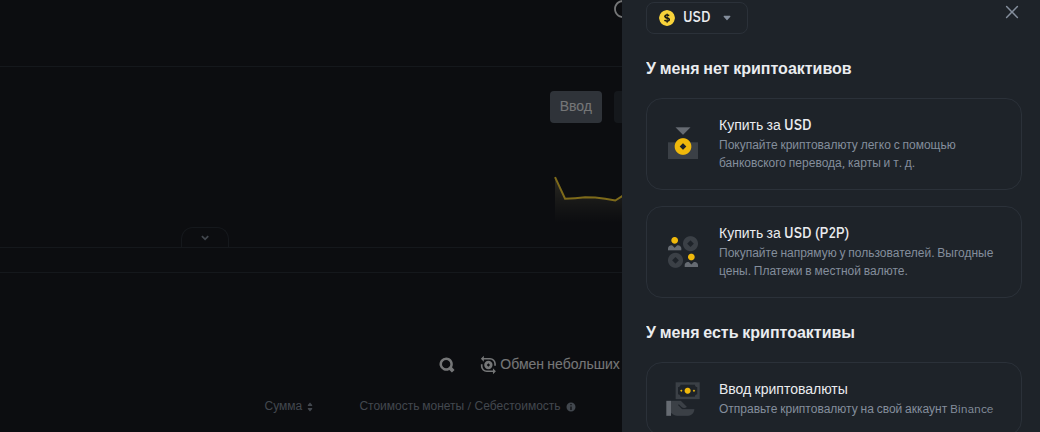This screenshot has height=432, width=1040.
Task: Click the Сумма sort arrows icon
Action: click(x=310, y=407)
